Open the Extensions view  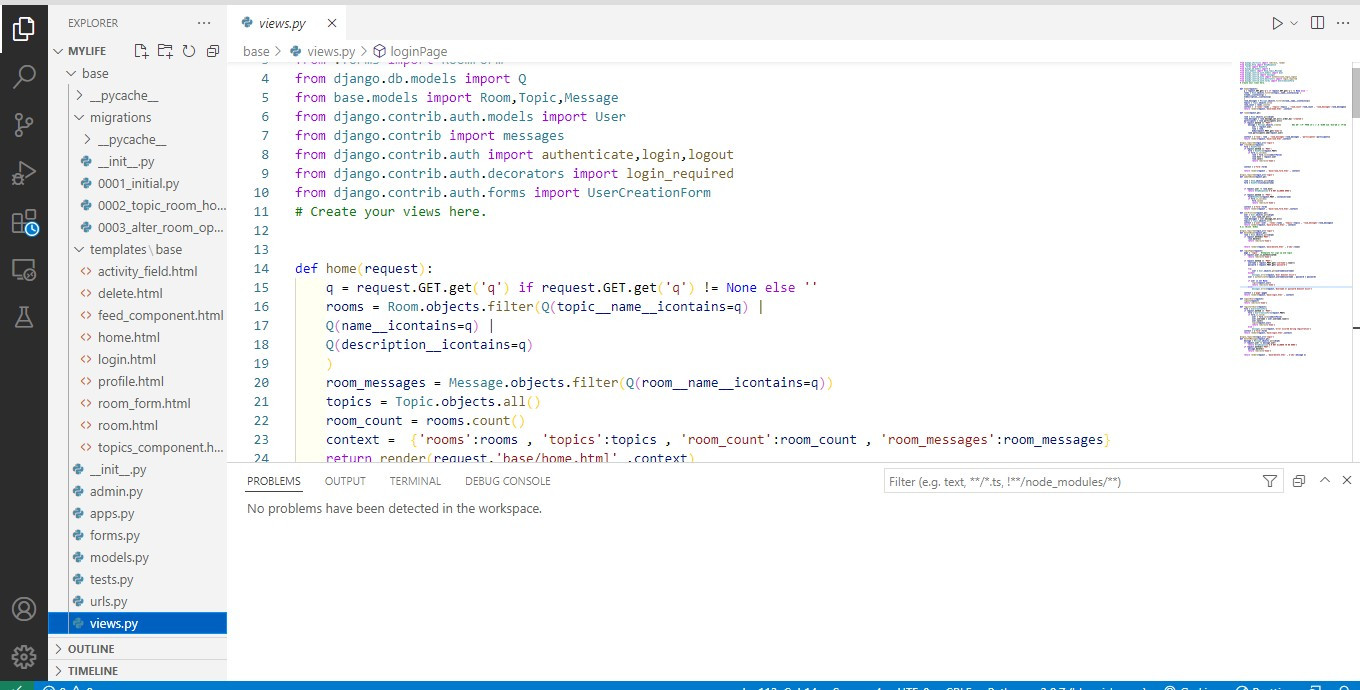(x=23, y=221)
